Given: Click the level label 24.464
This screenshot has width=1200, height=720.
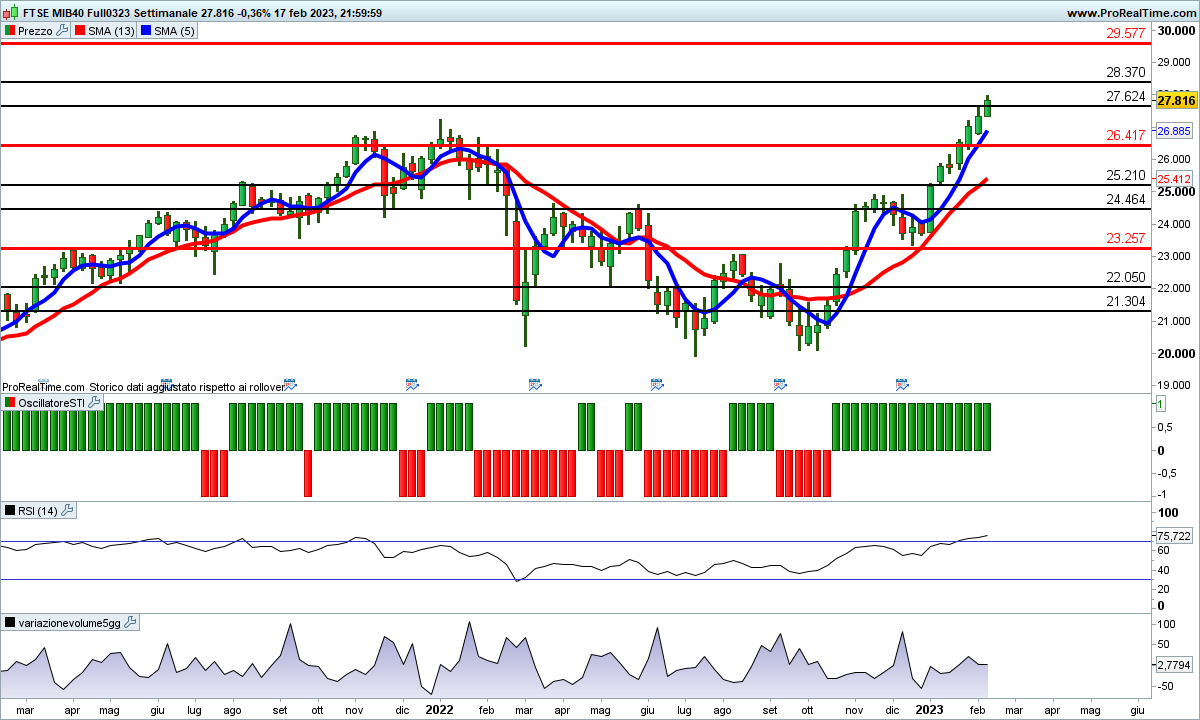Looking at the screenshot, I should [1126, 199].
